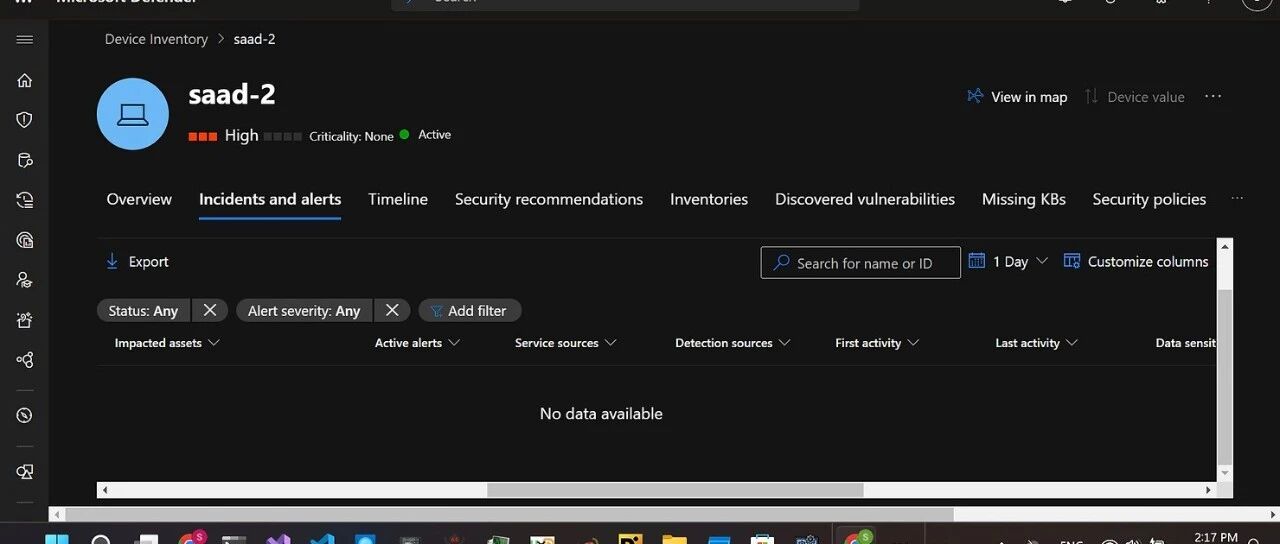Open threat intelligence fingerprint sidebar icon
1280x544 pixels.
[x=25, y=240]
